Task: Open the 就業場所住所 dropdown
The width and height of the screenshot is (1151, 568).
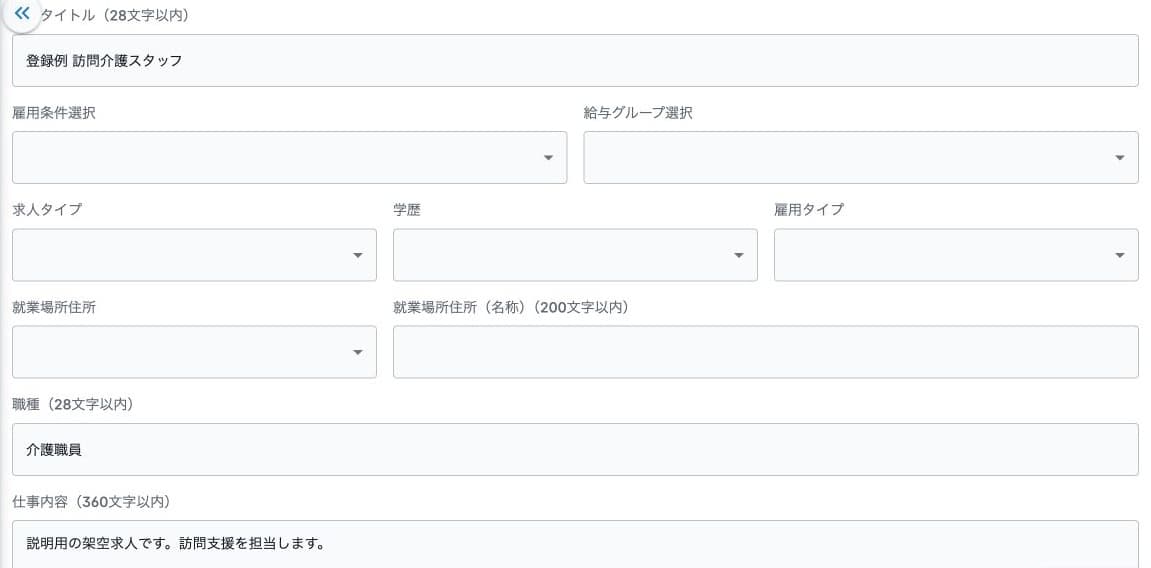Action: click(195, 352)
